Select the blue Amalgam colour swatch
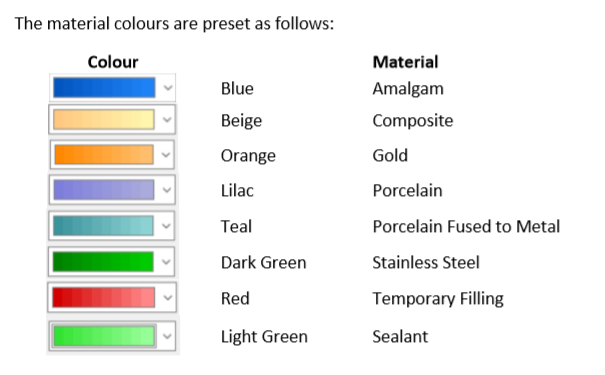This screenshot has width=605, height=375. click(104, 88)
